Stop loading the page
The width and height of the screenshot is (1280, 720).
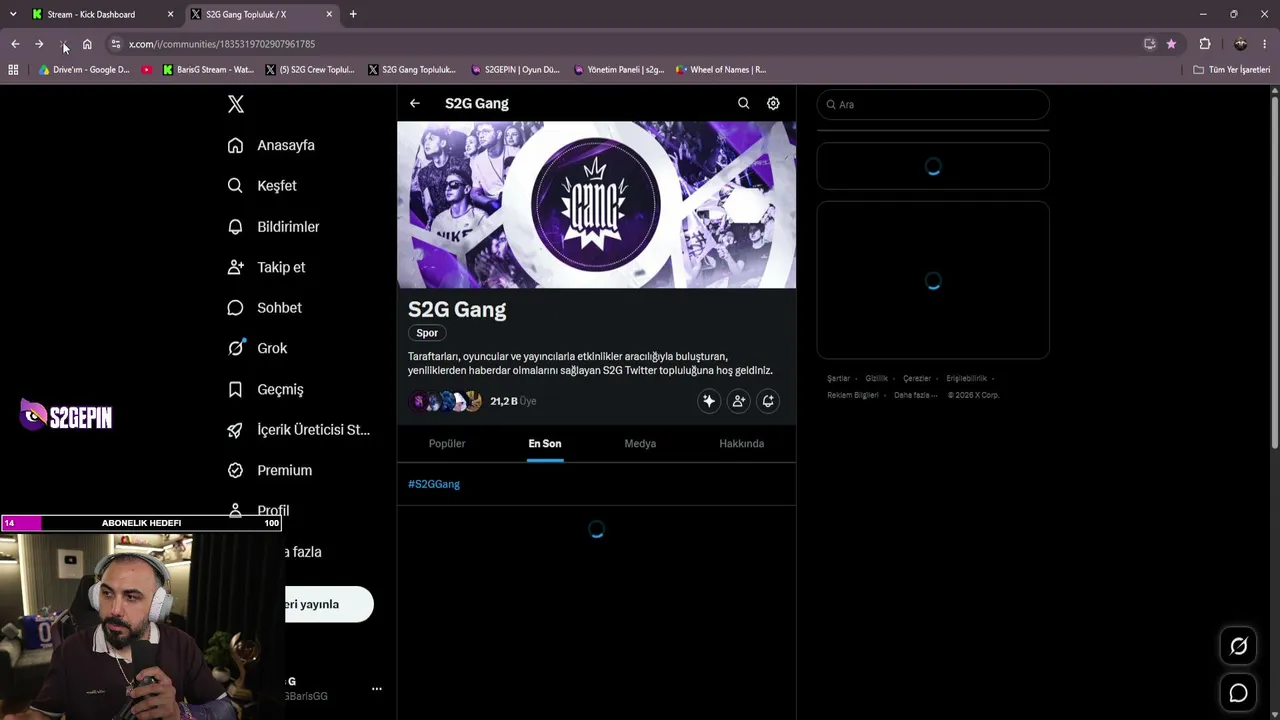click(x=63, y=44)
